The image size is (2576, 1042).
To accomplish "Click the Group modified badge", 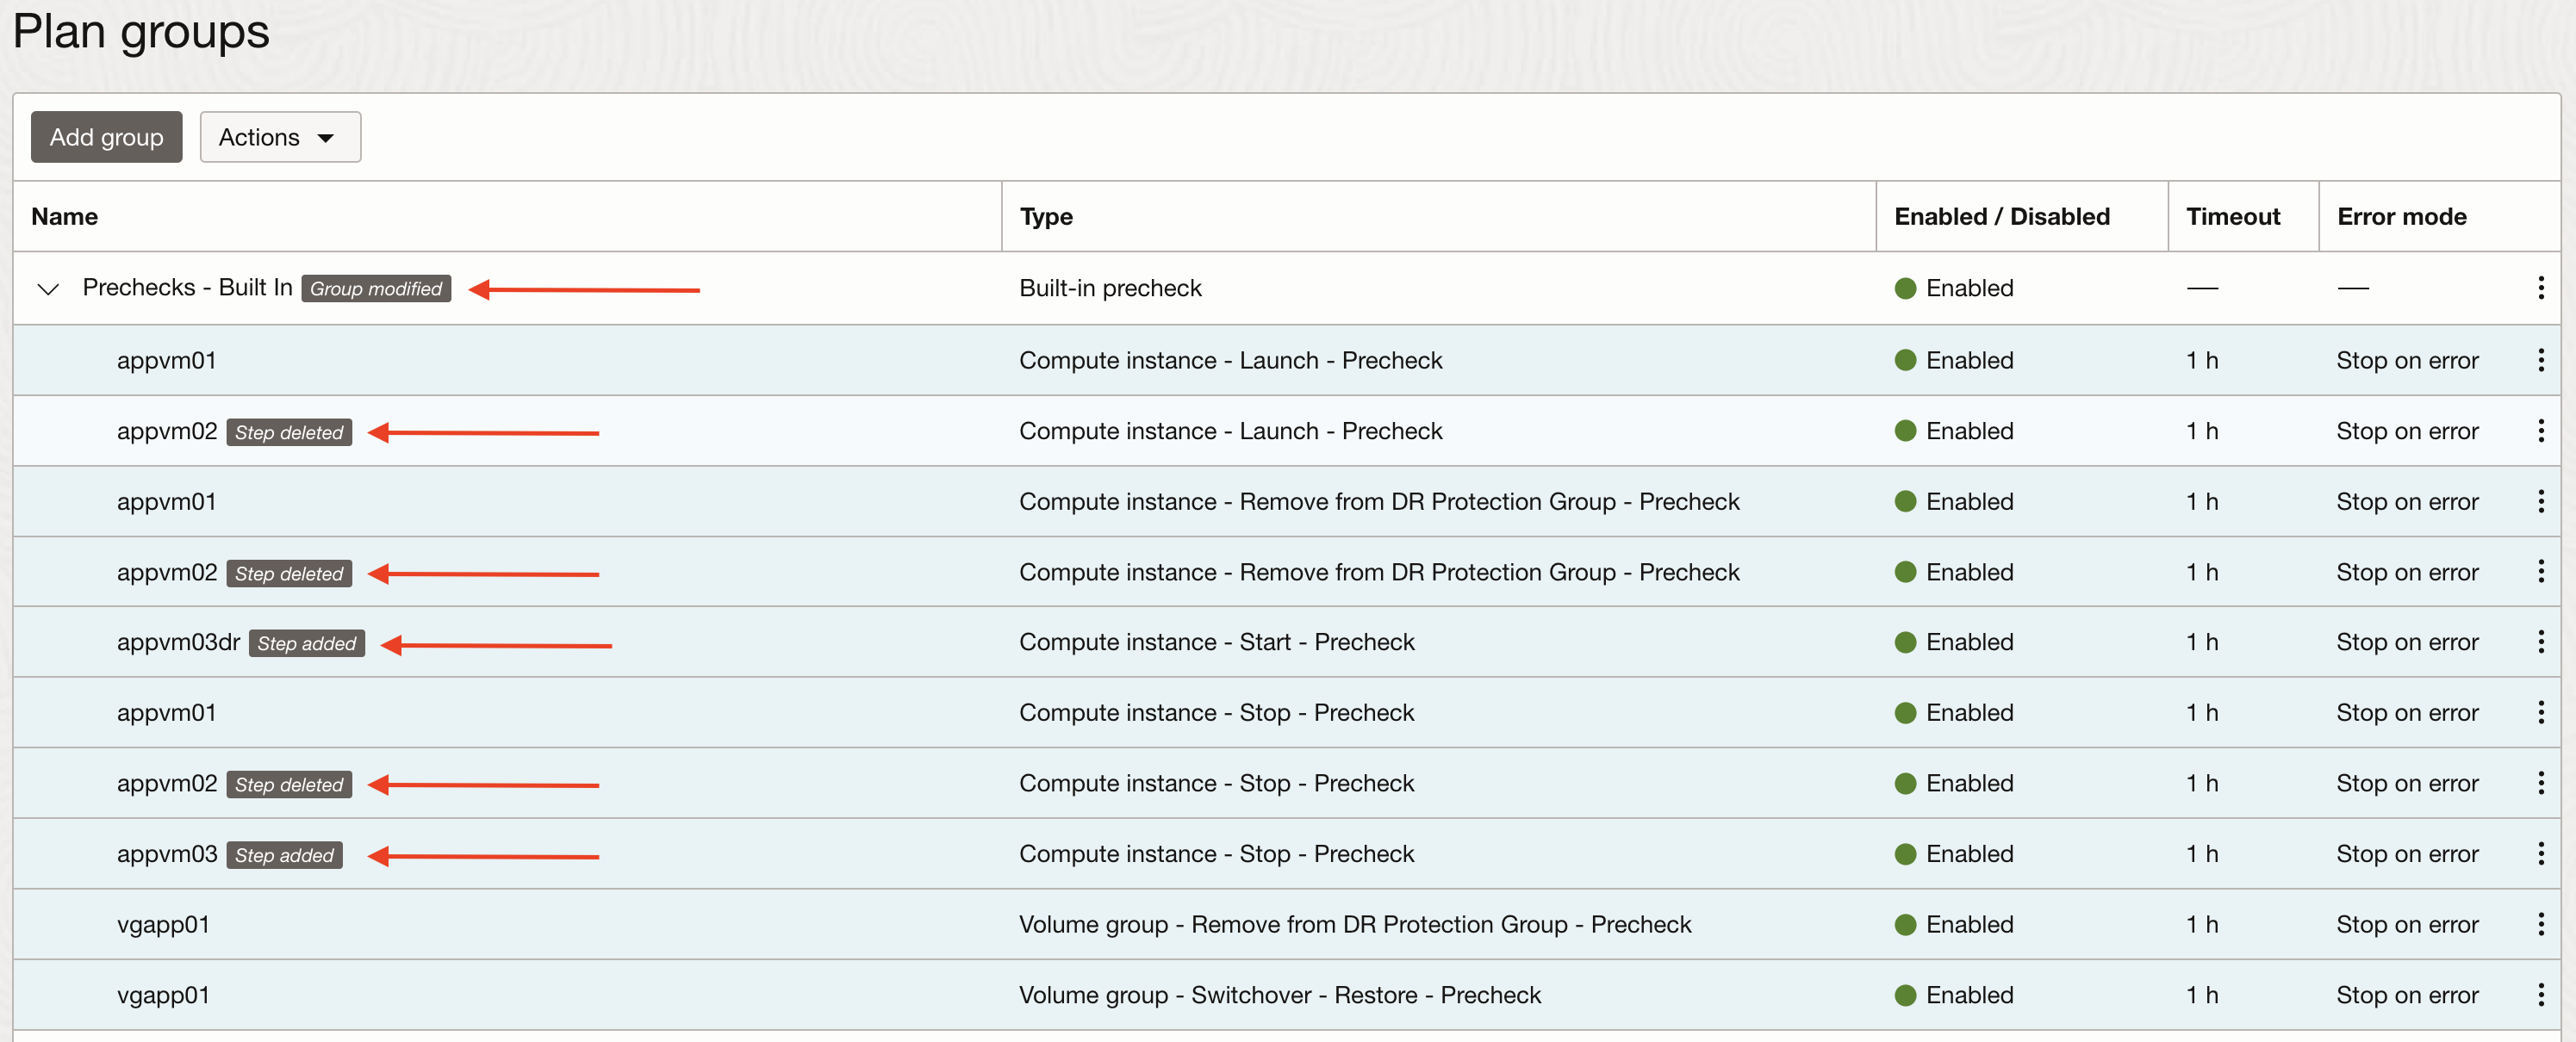I will tap(376, 289).
